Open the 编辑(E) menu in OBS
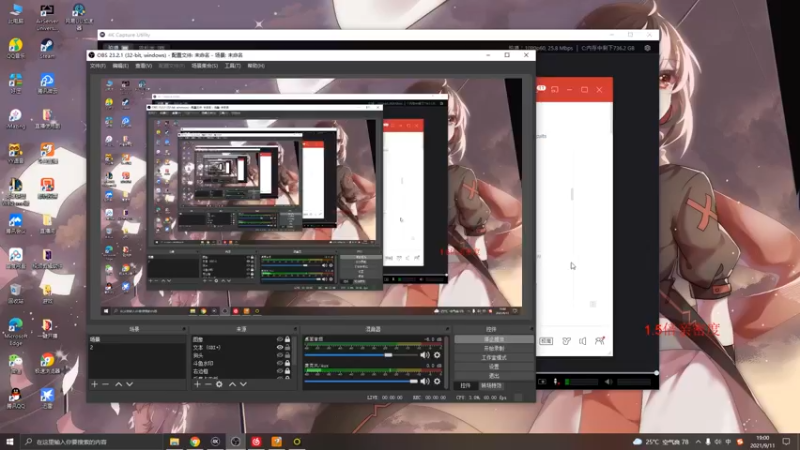Screen dimensions: 800x450 [120, 66]
